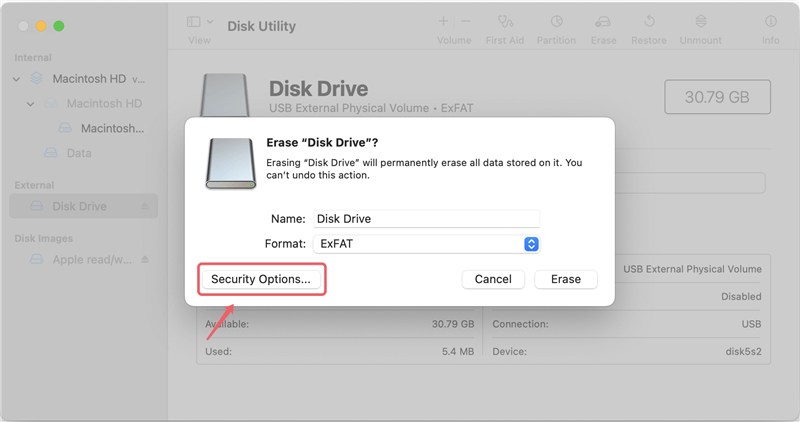Screen dimensions: 800x422
Task: Click the Erase toolbar icon
Action: [603, 21]
